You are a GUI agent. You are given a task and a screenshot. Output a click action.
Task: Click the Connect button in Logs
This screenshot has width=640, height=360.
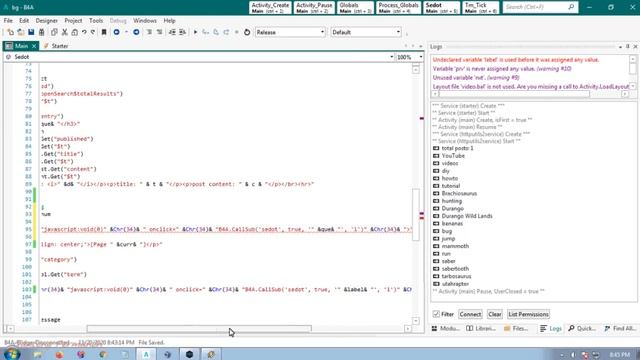coord(470,314)
